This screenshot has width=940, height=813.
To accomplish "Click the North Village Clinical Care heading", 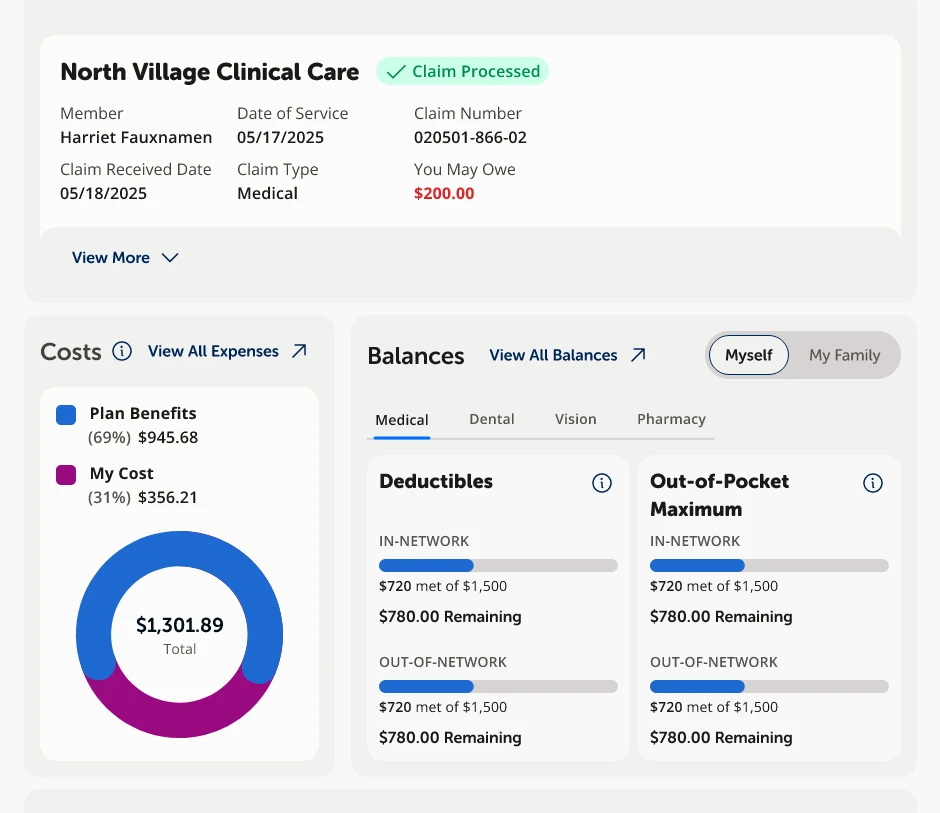I will tap(210, 72).
